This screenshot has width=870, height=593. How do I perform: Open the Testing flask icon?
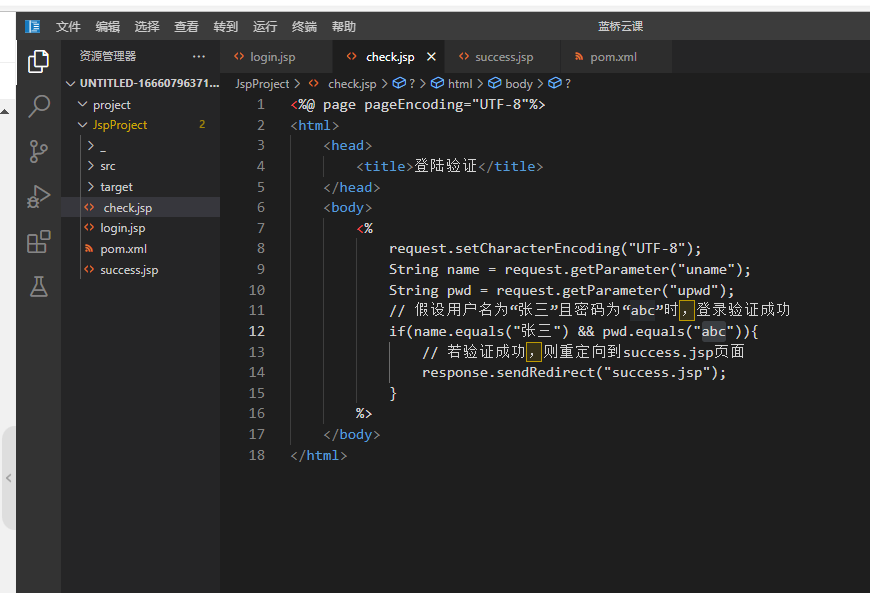39,287
